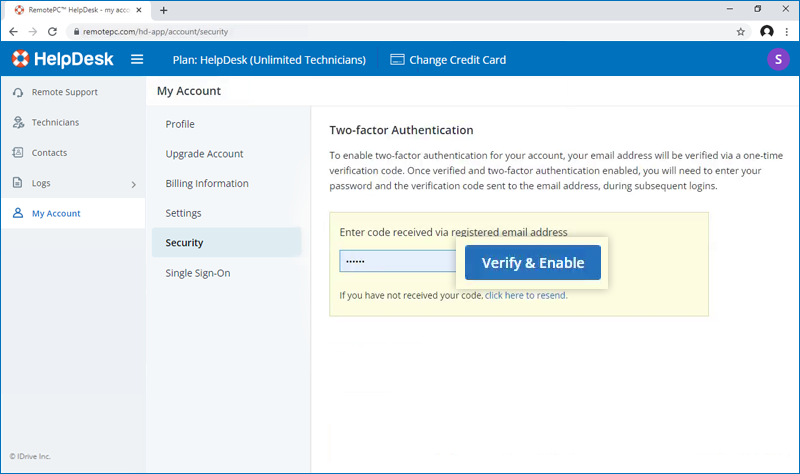The image size is (800, 474).
Task: Click the HelpDesk logo icon
Action: [x=21, y=59]
